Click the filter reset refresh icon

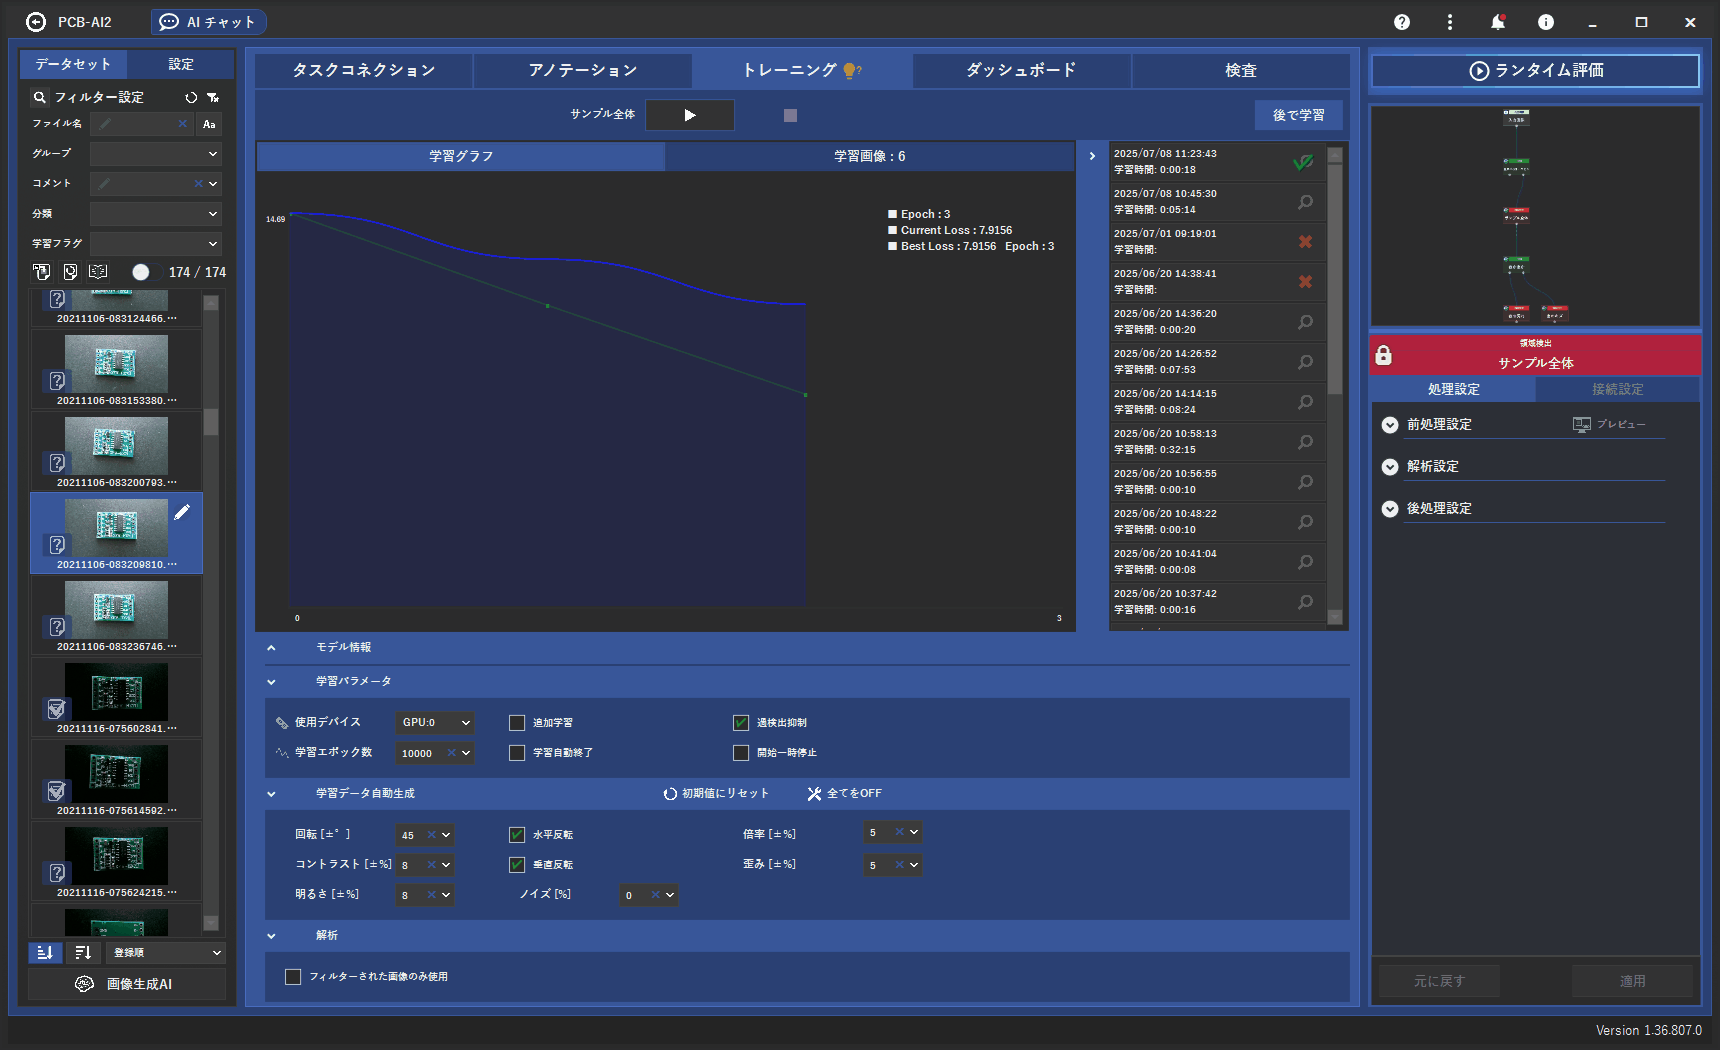pyautogui.click(x=191, y=97)
